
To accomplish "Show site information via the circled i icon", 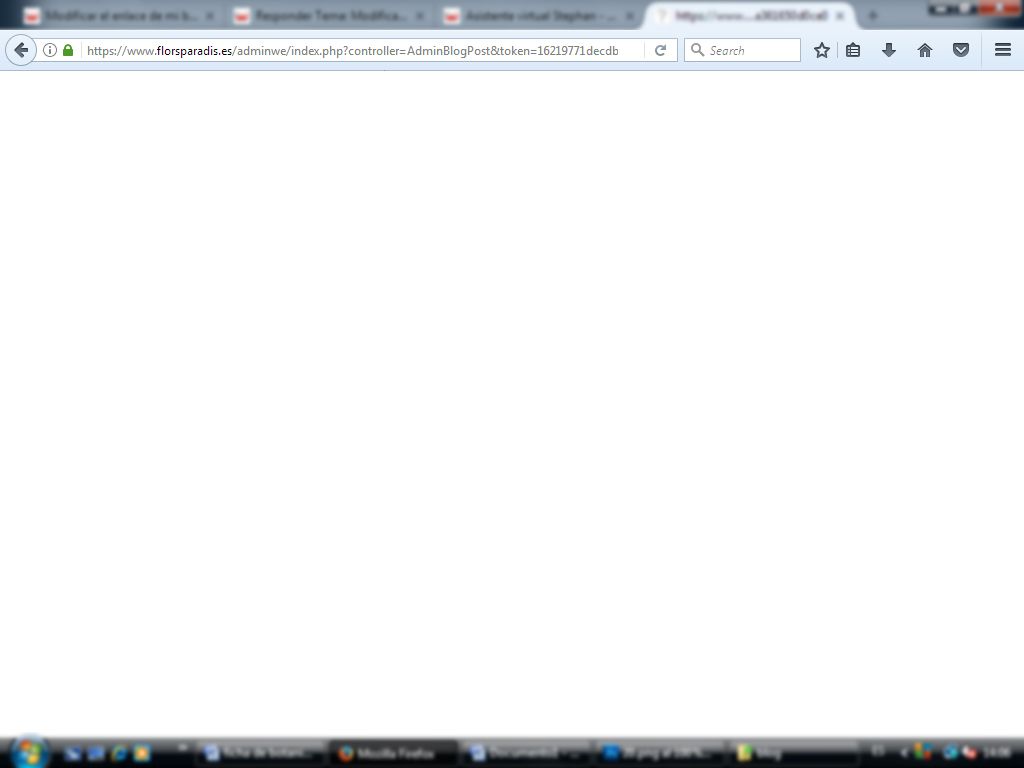I will tap(50, 50).
